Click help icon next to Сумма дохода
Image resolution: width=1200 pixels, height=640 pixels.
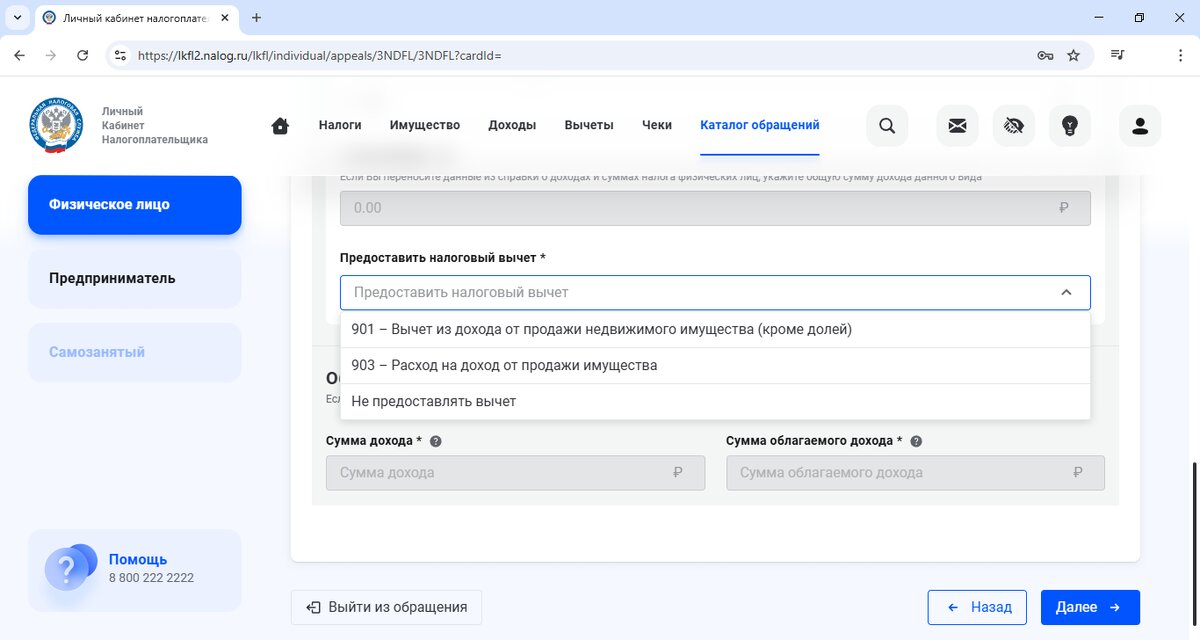tap(435, 441)
